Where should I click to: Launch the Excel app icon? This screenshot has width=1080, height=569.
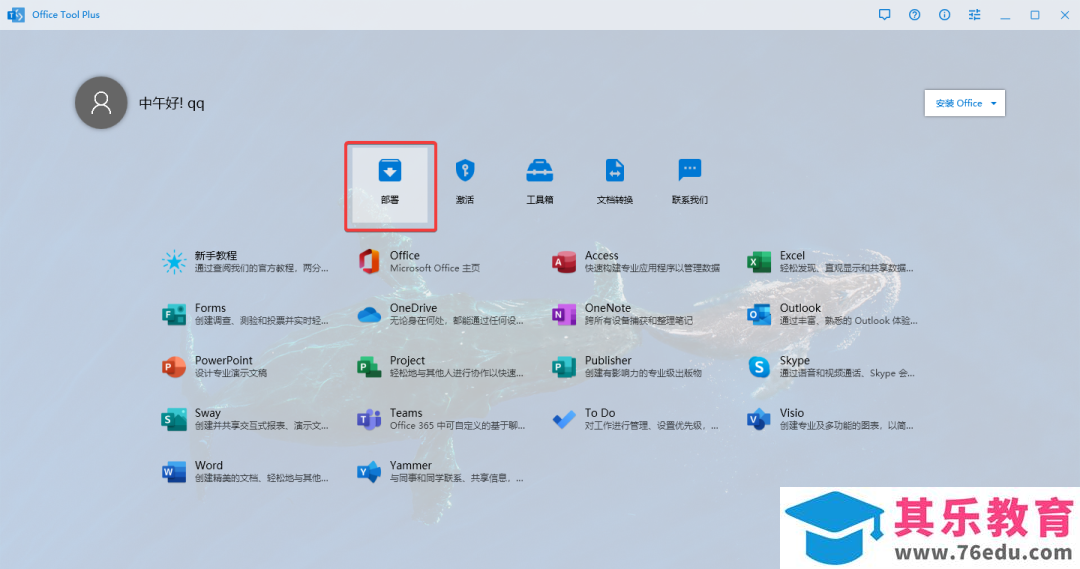pyautogui.click(x=759, y=262)
